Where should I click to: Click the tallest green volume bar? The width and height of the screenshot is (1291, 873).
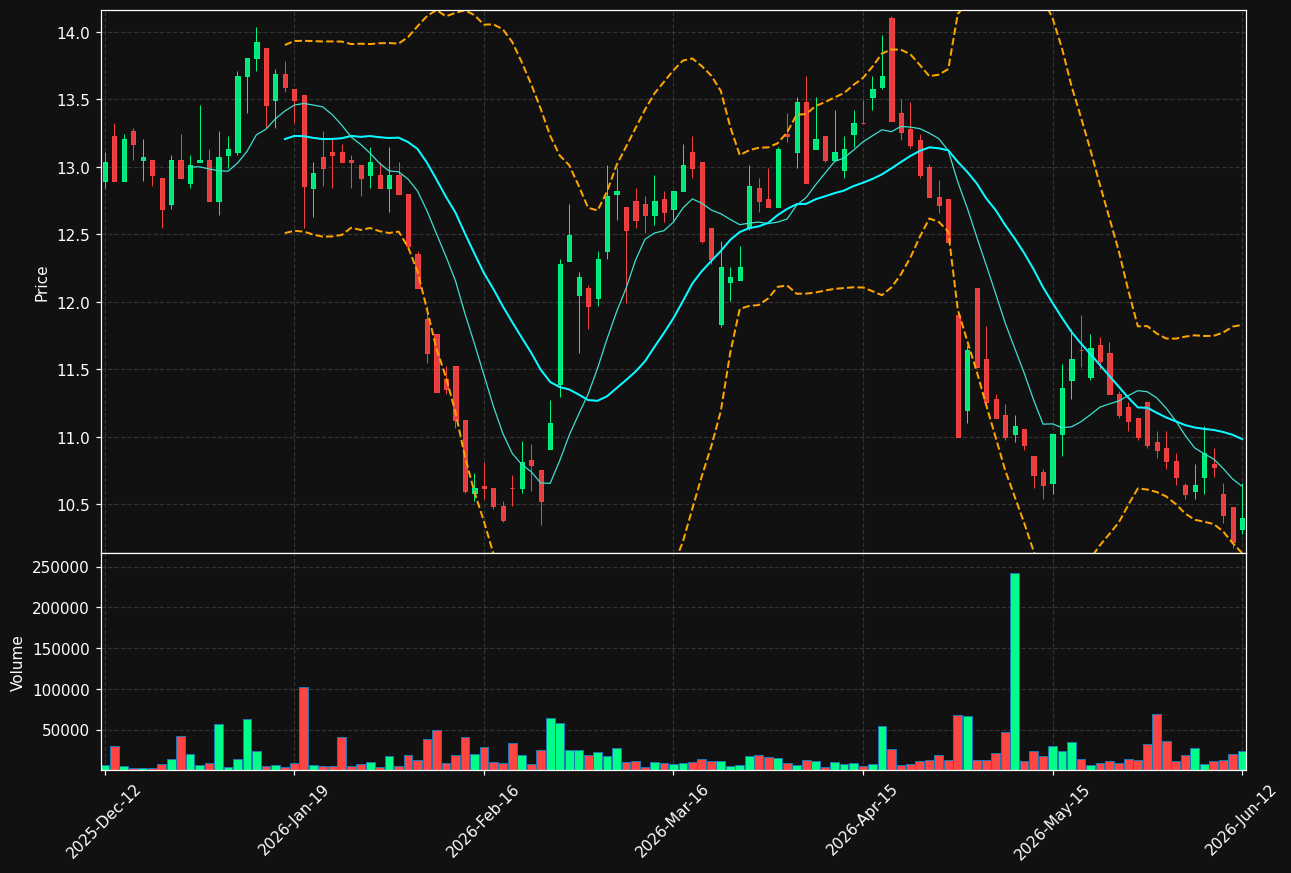tap(1015, 671)
